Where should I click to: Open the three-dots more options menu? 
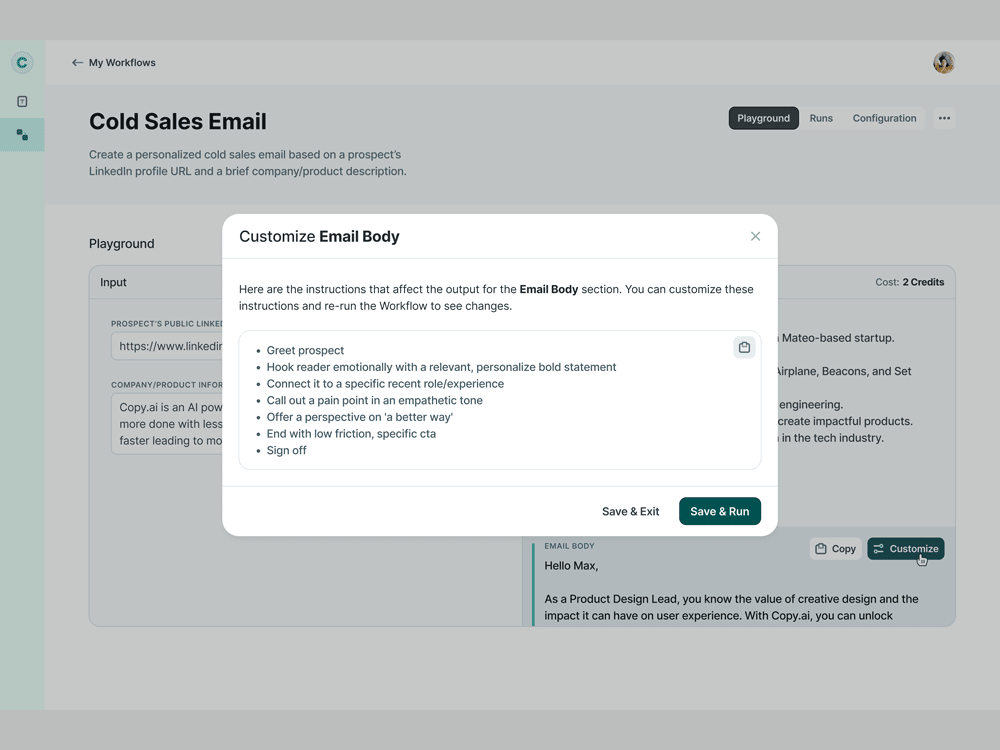944,118
